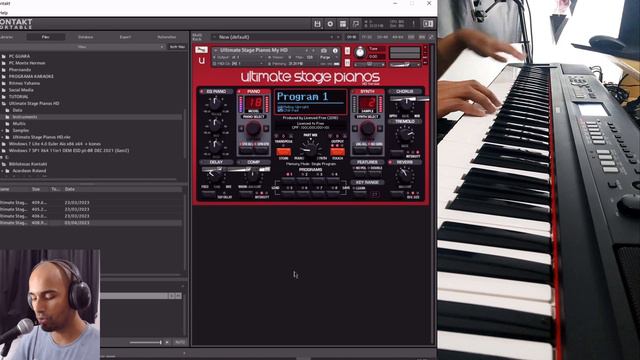Select the Social Media folder
640x360 pixels.
[21, 90]
